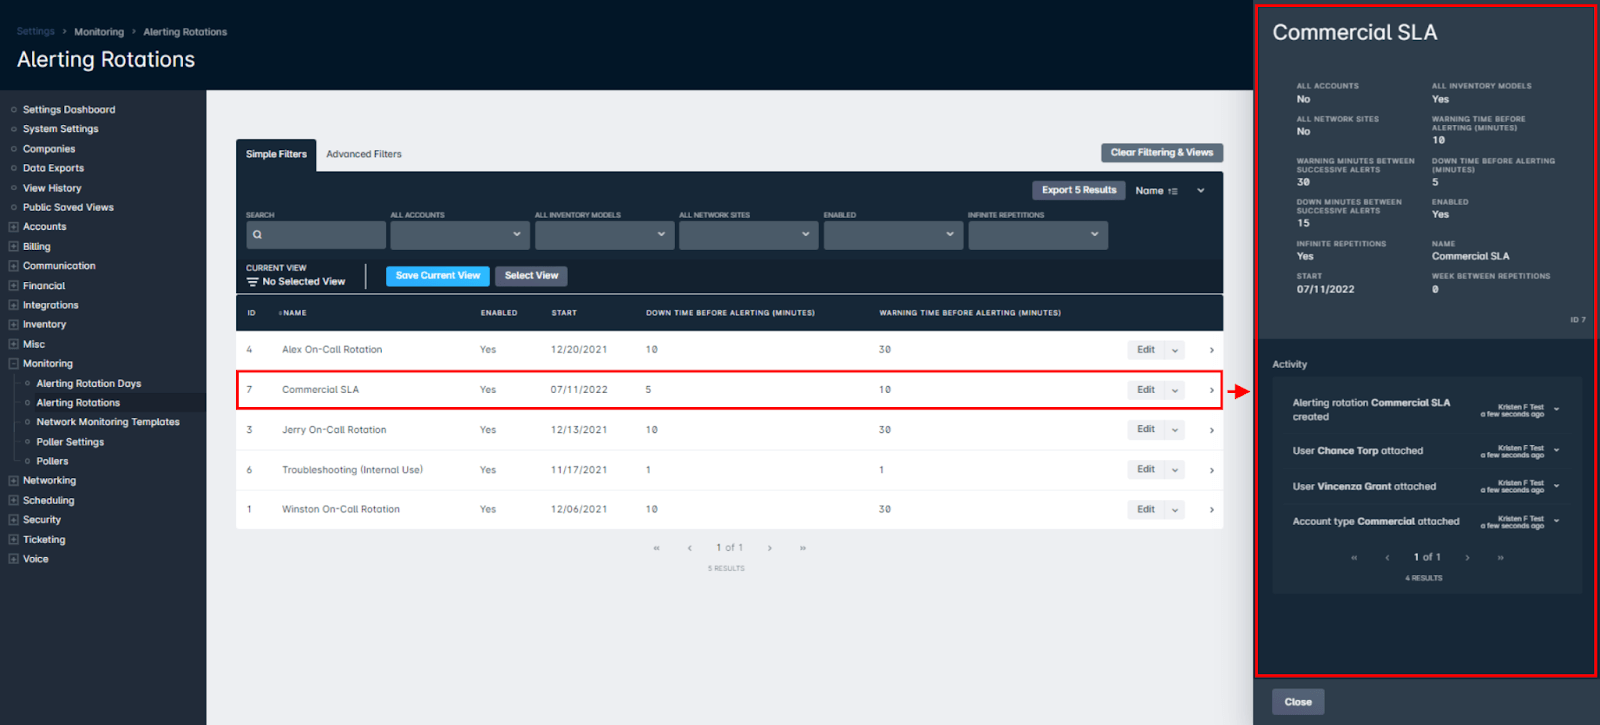Screen dimensions: 1600x725
Task: Collapse the Monitoring sidebar section
Action: point(13,364)
